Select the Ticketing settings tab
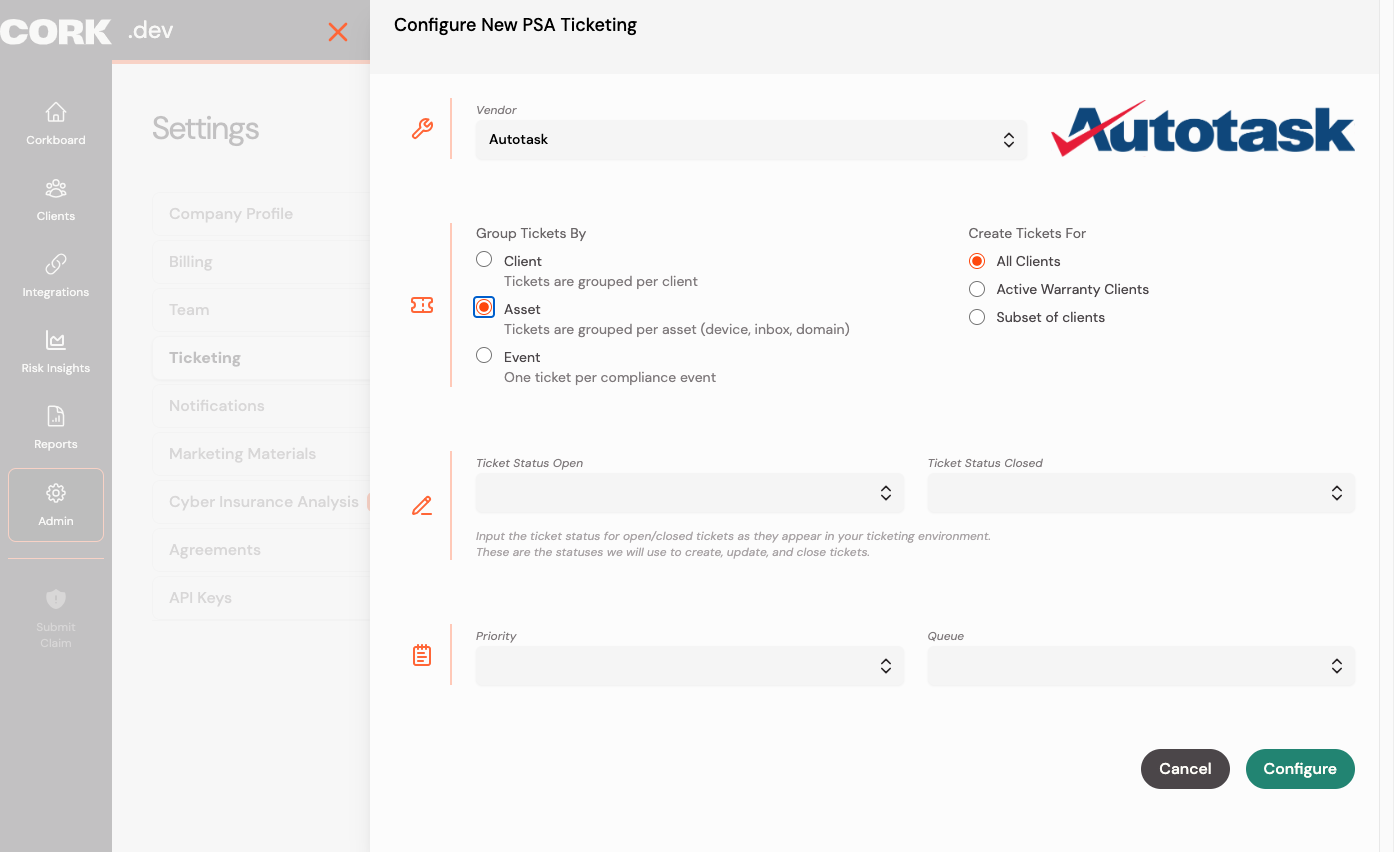This screenshot has height=852, width=1394. click(261, 358)
